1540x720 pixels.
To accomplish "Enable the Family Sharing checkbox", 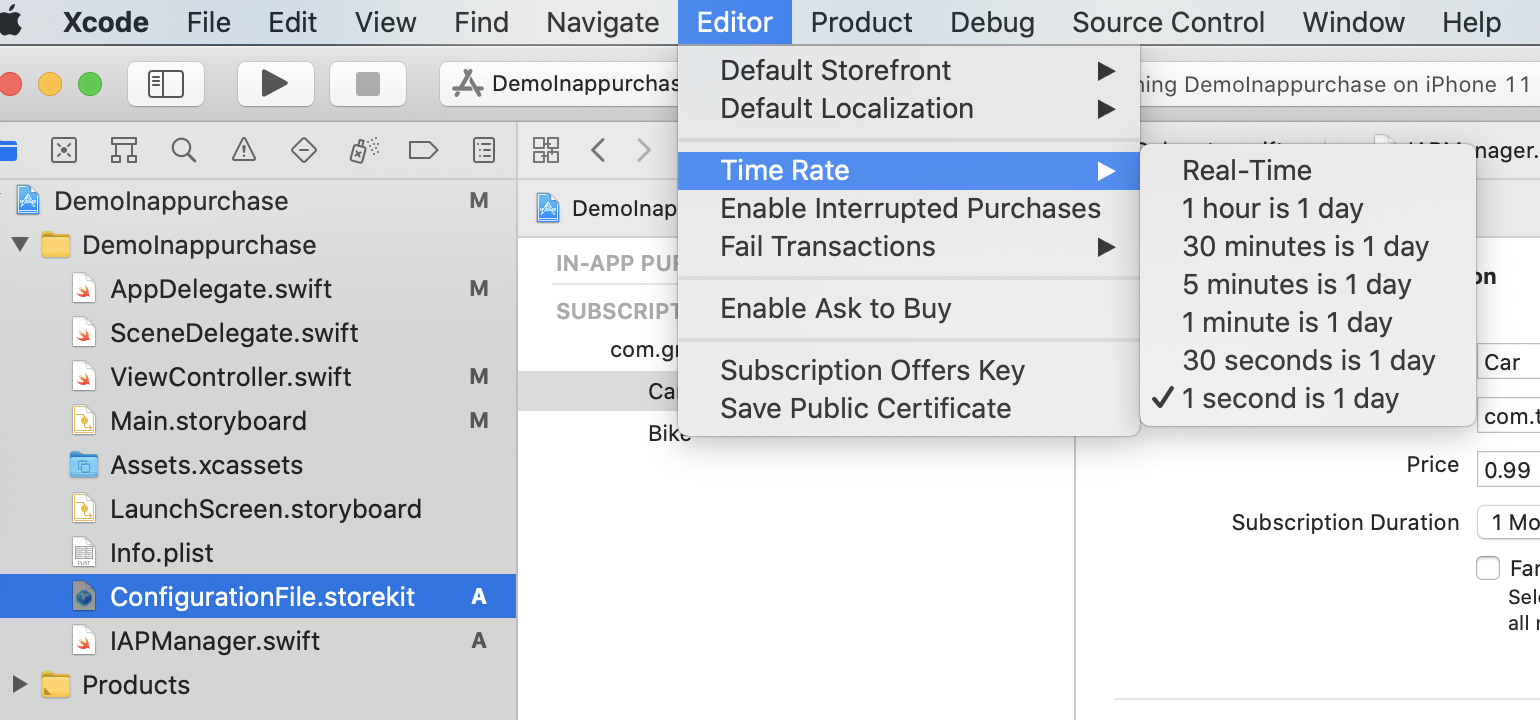I will pyautogui.click(x=1488, y=568).
